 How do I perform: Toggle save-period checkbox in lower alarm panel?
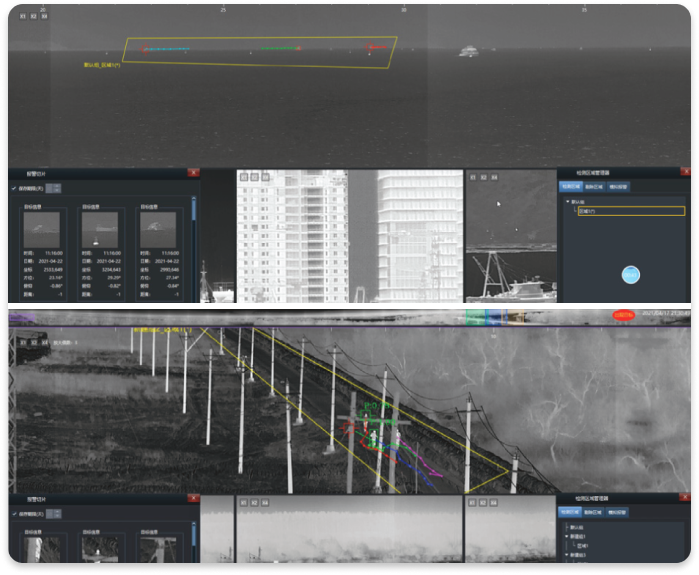14,514
